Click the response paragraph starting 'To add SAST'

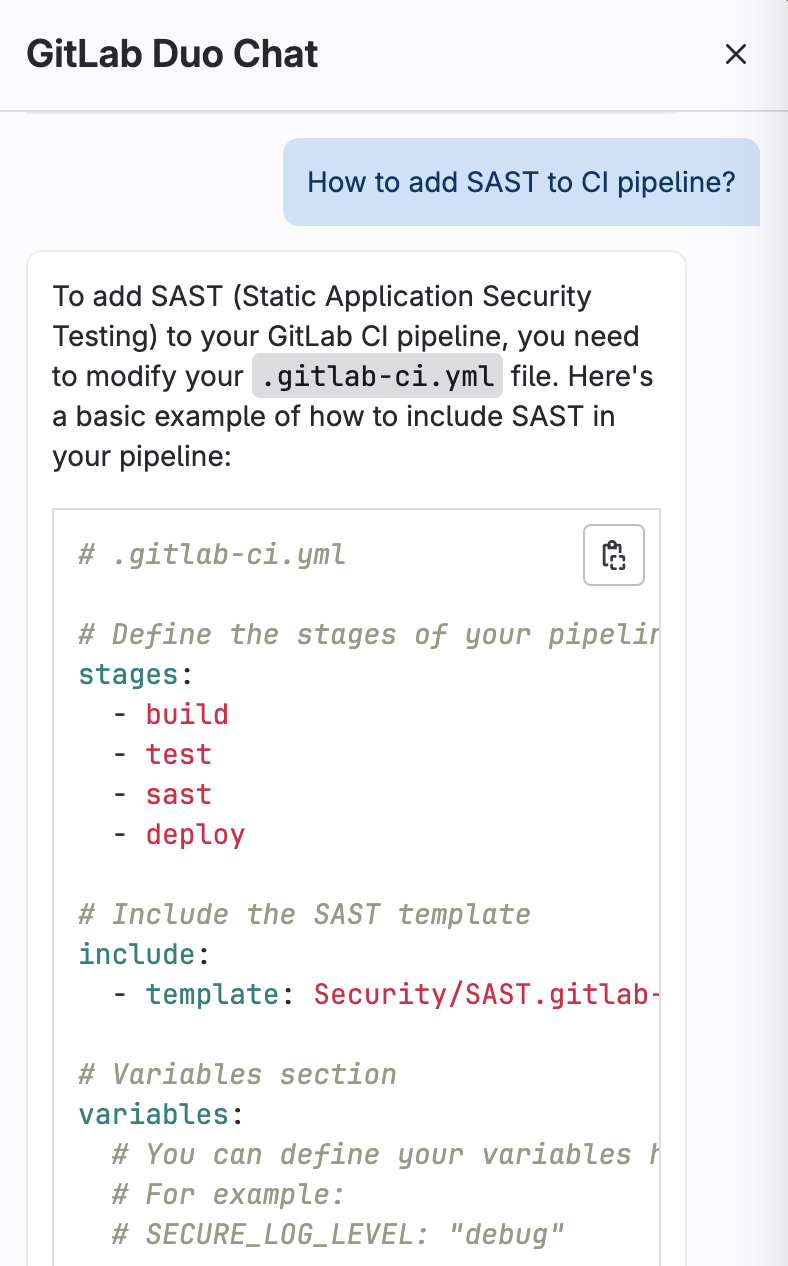[x=354, y=376]
